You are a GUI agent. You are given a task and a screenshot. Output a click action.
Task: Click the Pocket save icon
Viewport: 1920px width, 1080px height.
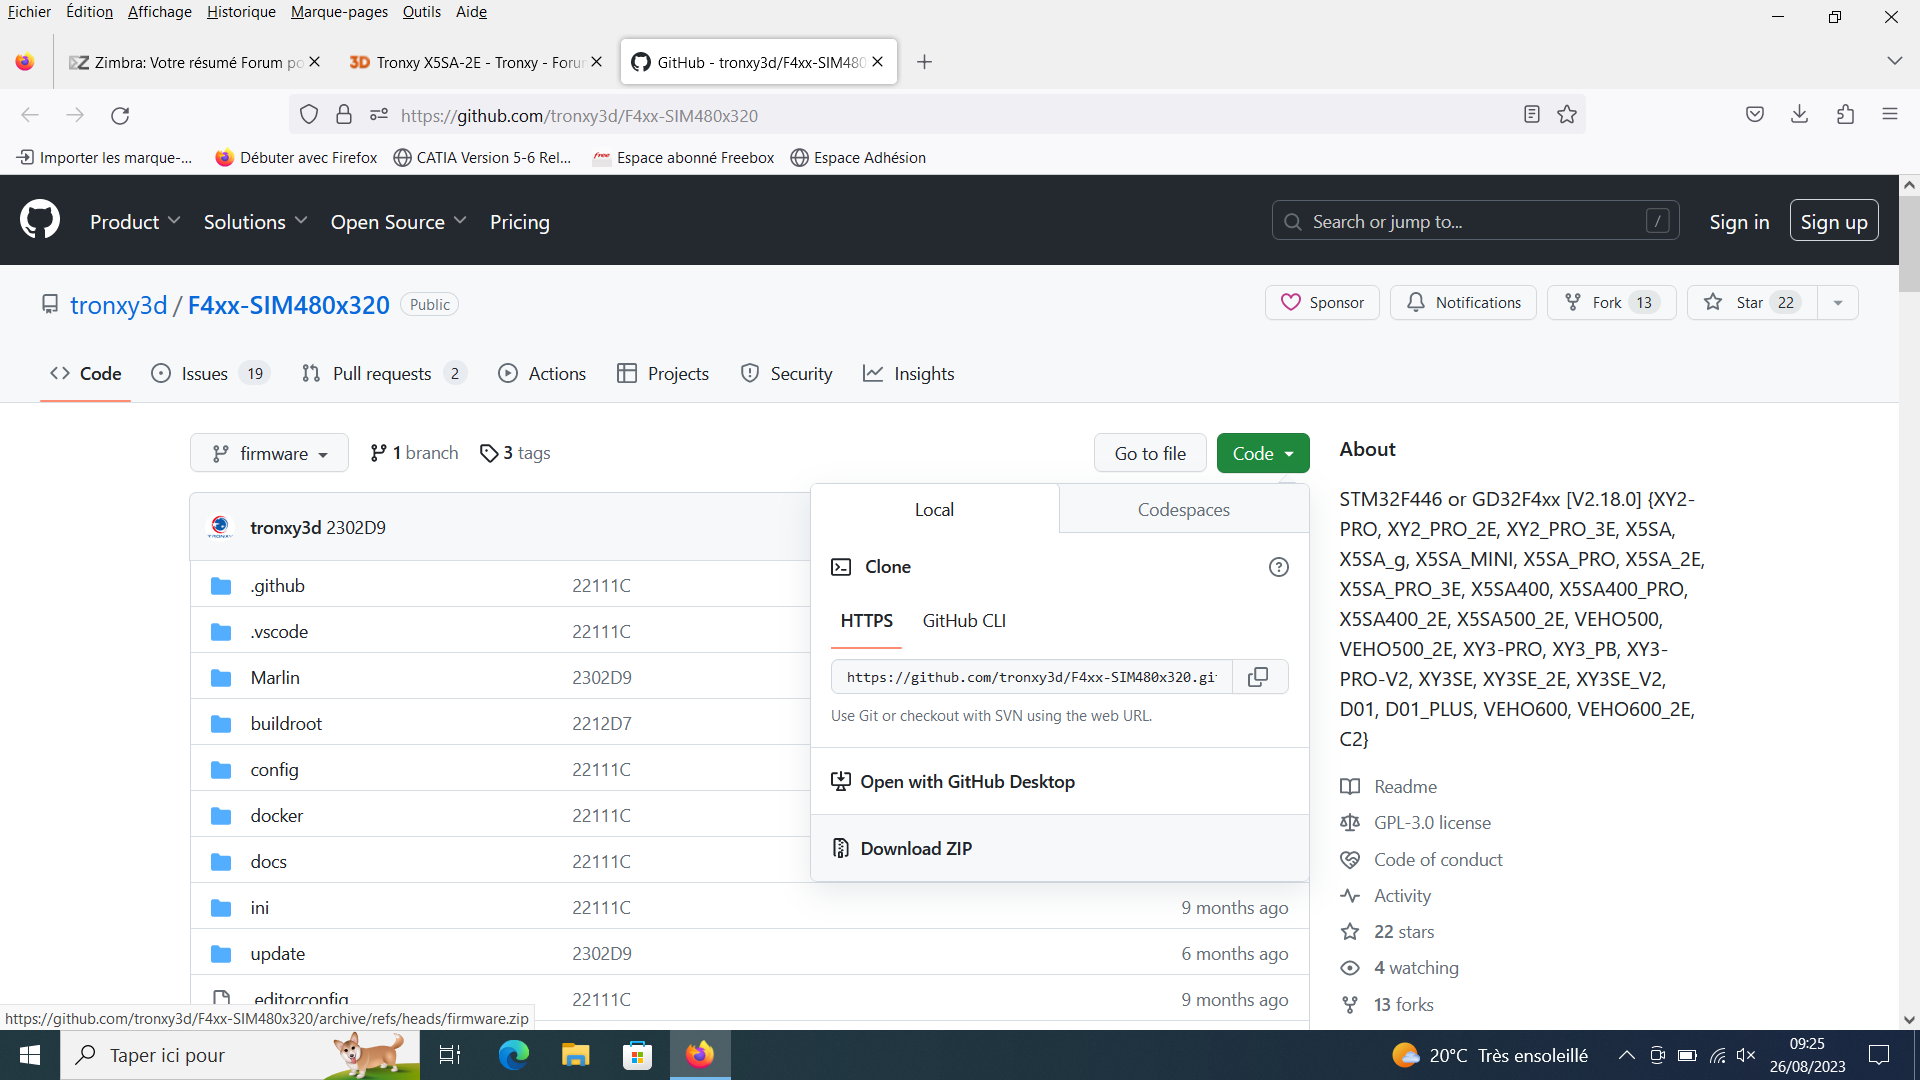[1754, 115]
